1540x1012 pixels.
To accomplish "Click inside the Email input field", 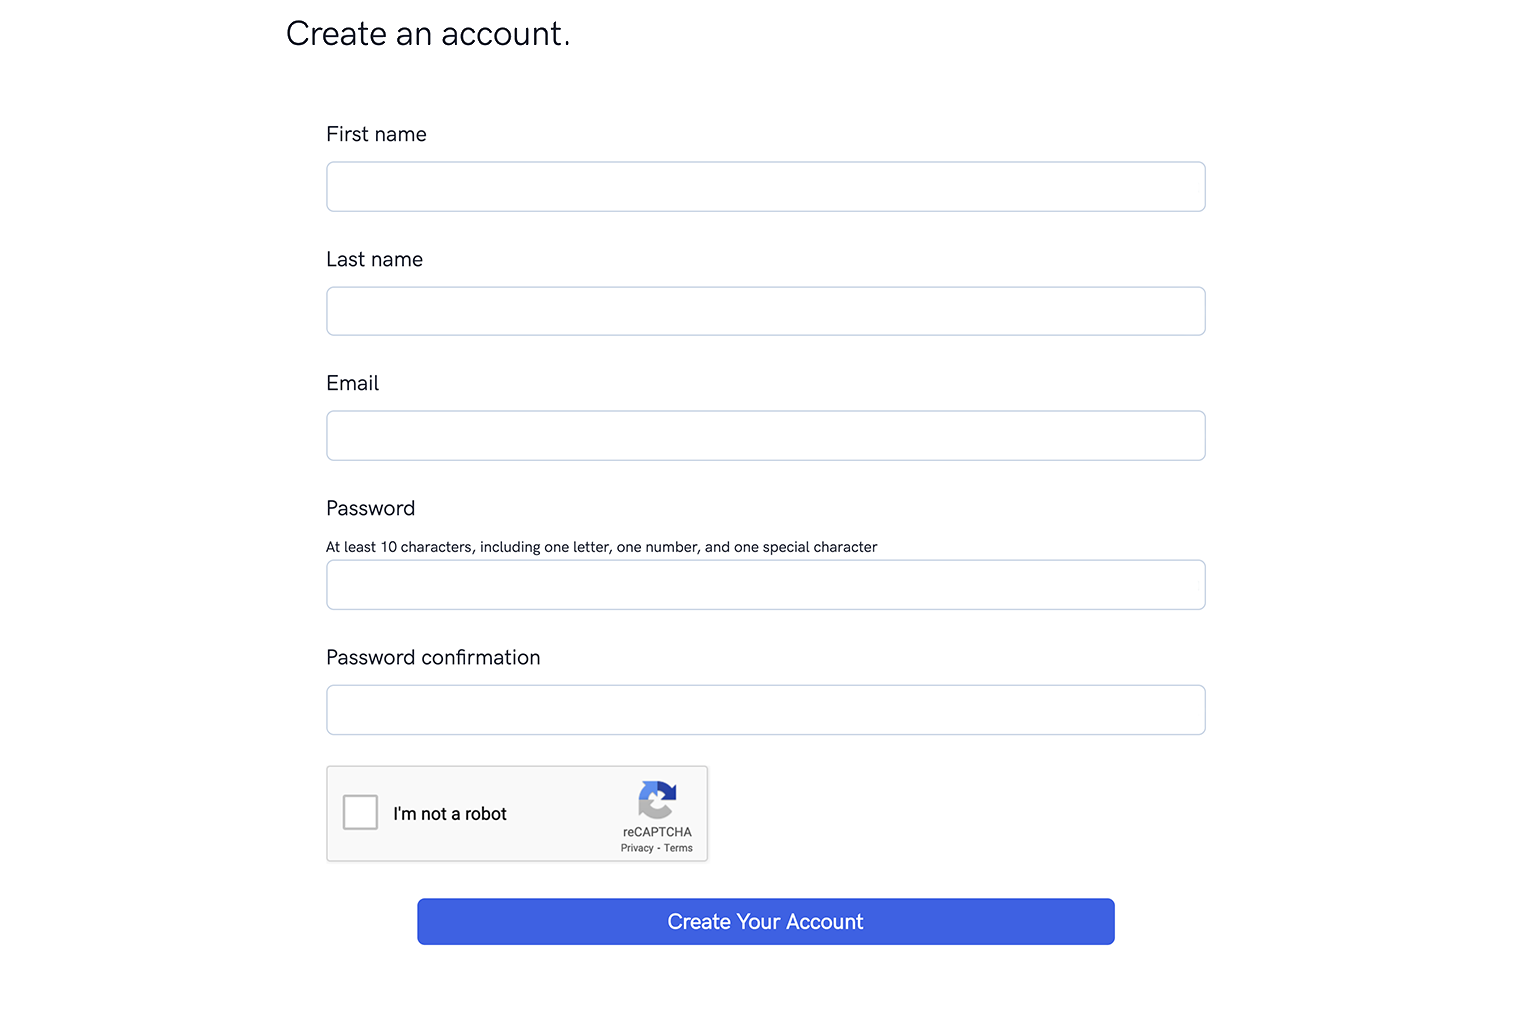I will (x=765, y=435).
